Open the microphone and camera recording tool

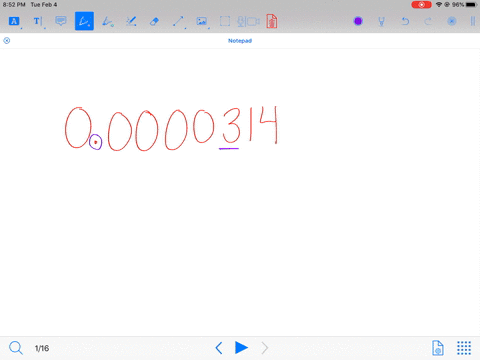click(x=248, y=22)
